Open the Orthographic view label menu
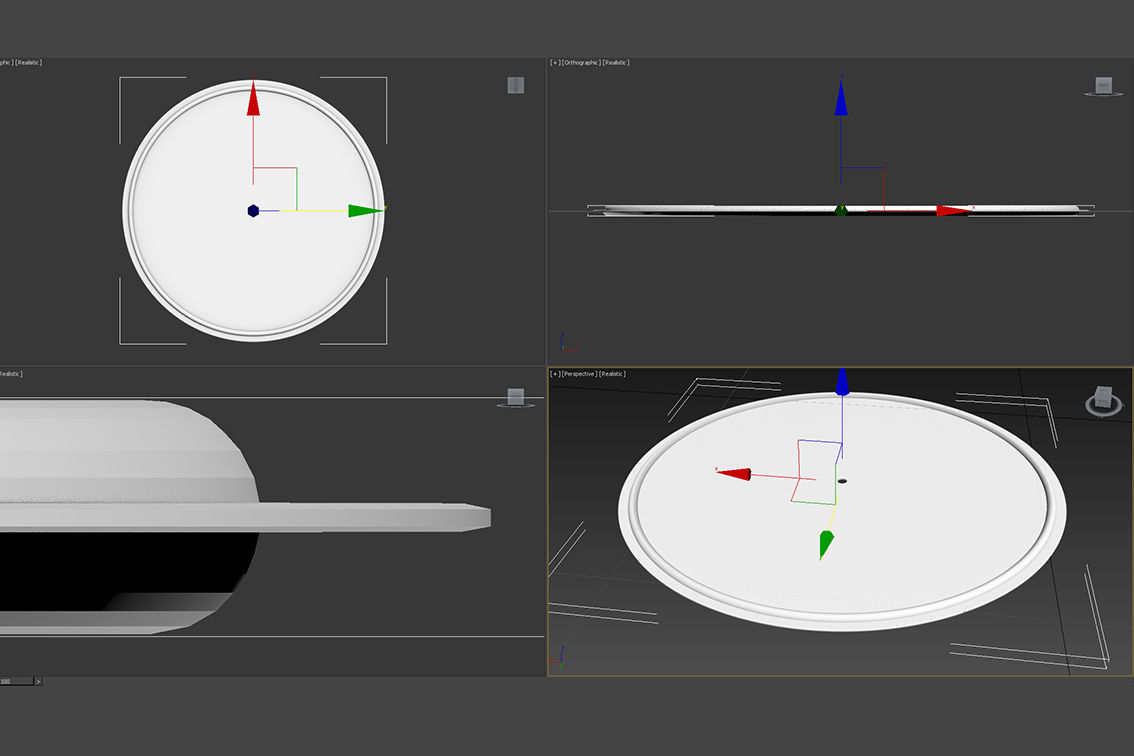The width and height of the screenshot is (1134, 756). tap(581, 63)
